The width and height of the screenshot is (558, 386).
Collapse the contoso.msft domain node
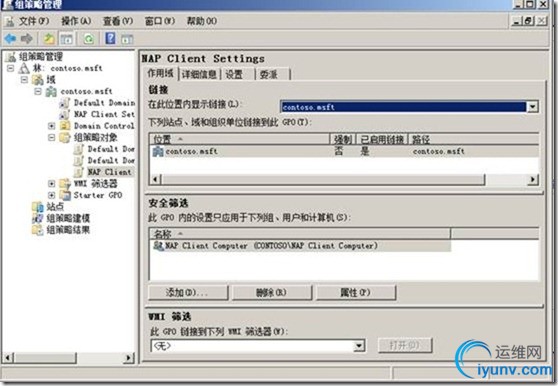[x=38, y=91]
